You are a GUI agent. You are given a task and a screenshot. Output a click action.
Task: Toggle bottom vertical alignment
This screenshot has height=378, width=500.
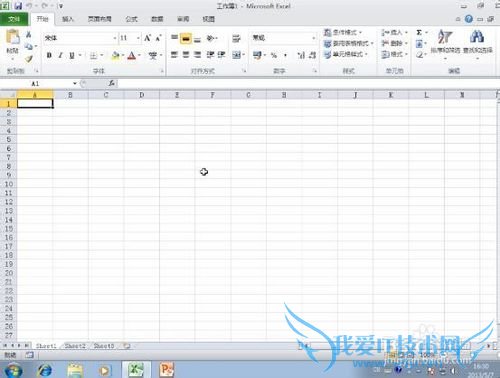click(x=197, y=39)
